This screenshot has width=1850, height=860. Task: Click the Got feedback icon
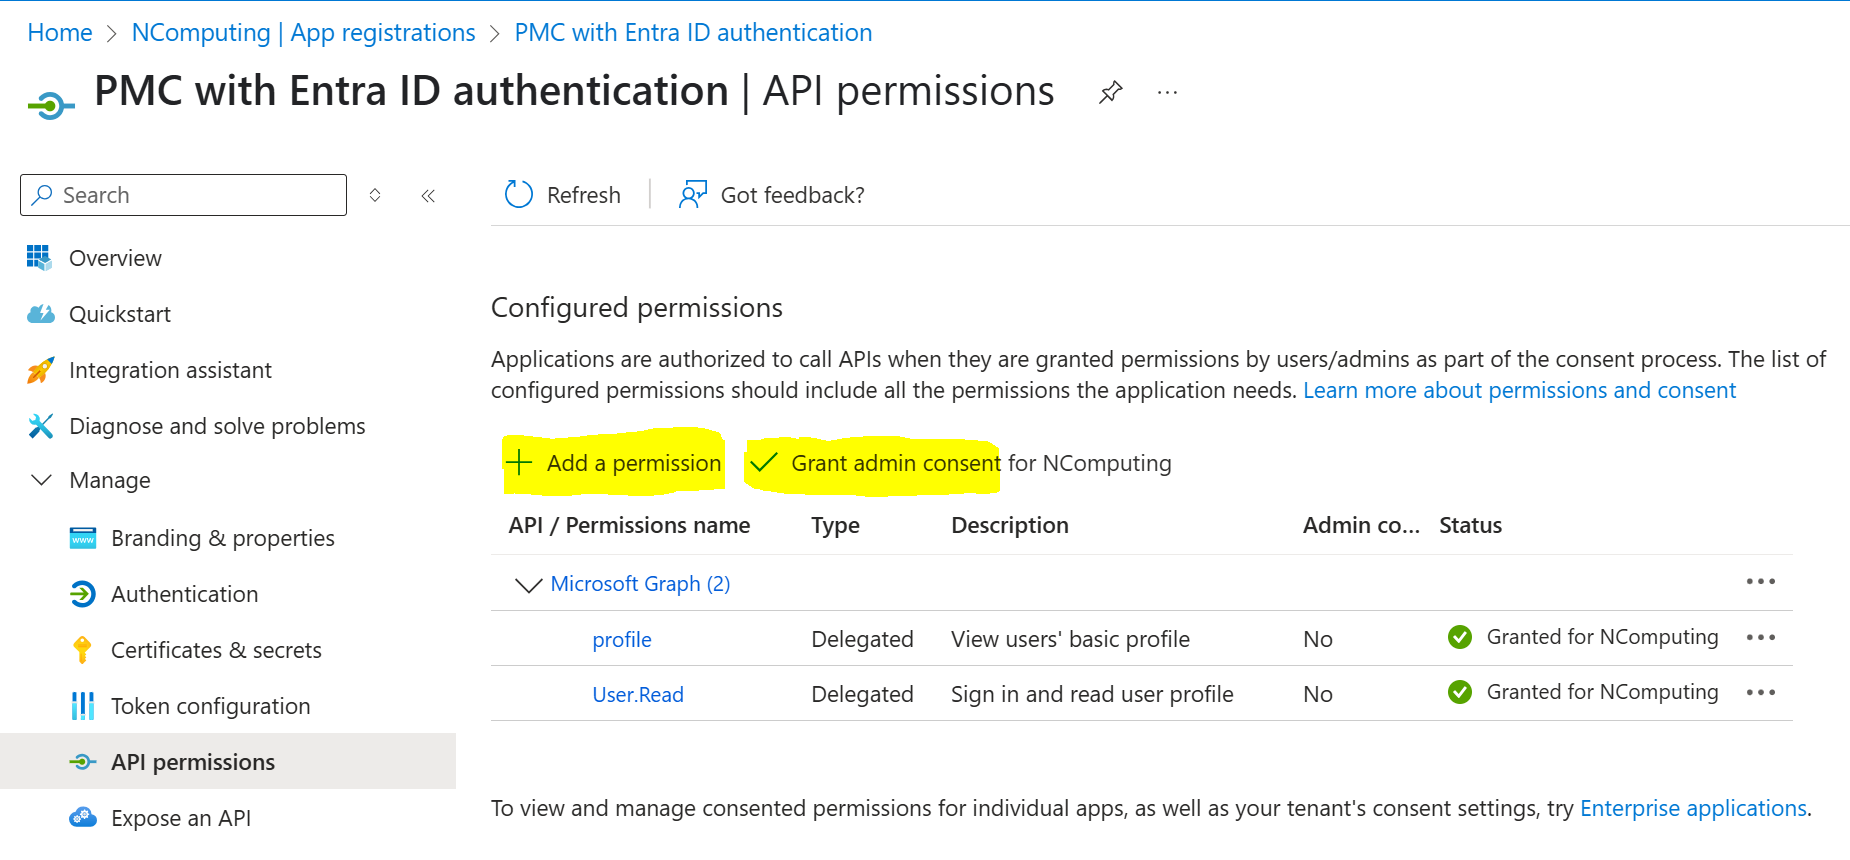(x=692, y=194)
